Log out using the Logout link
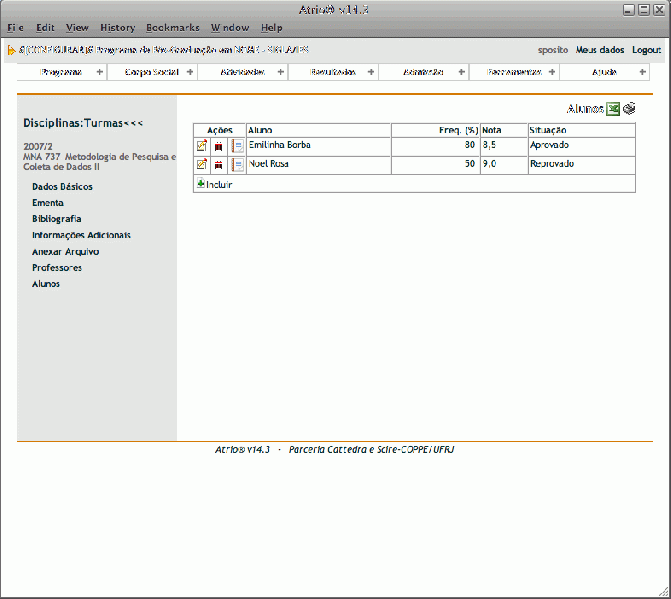 tap(646, 49)
